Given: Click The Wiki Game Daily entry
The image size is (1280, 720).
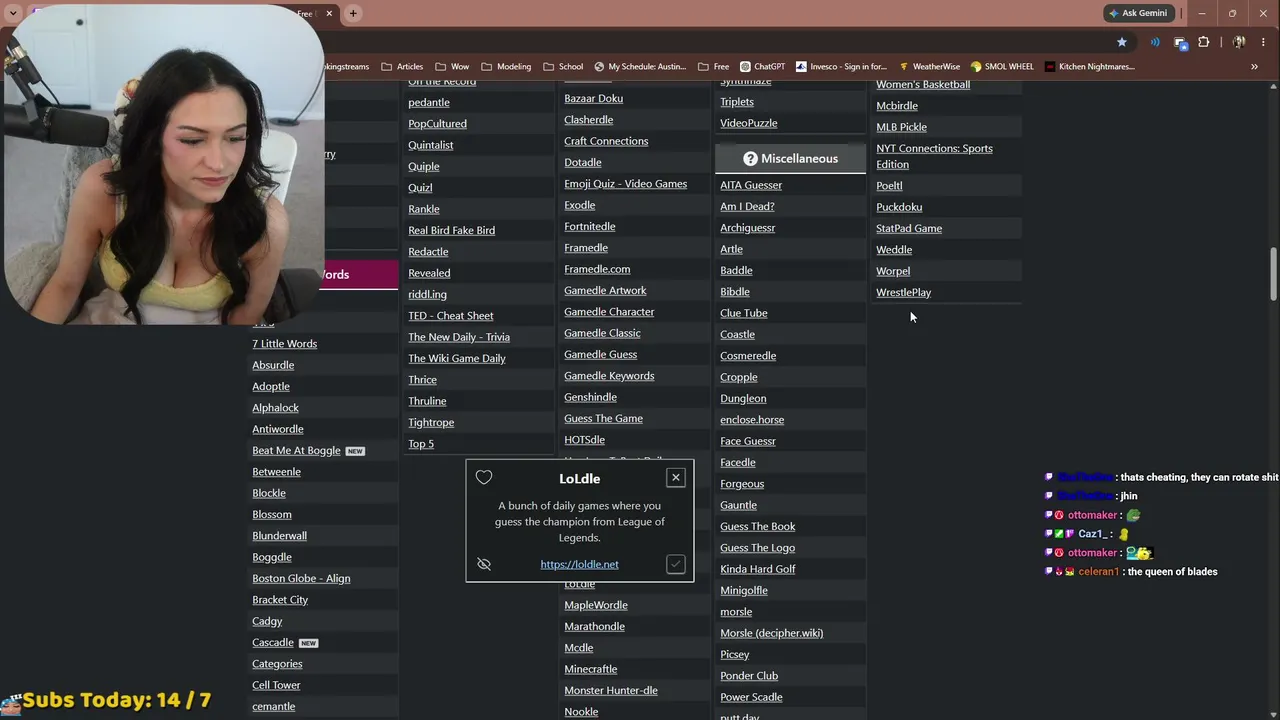Looking at the screenshot, I should [x=456, y=359].
